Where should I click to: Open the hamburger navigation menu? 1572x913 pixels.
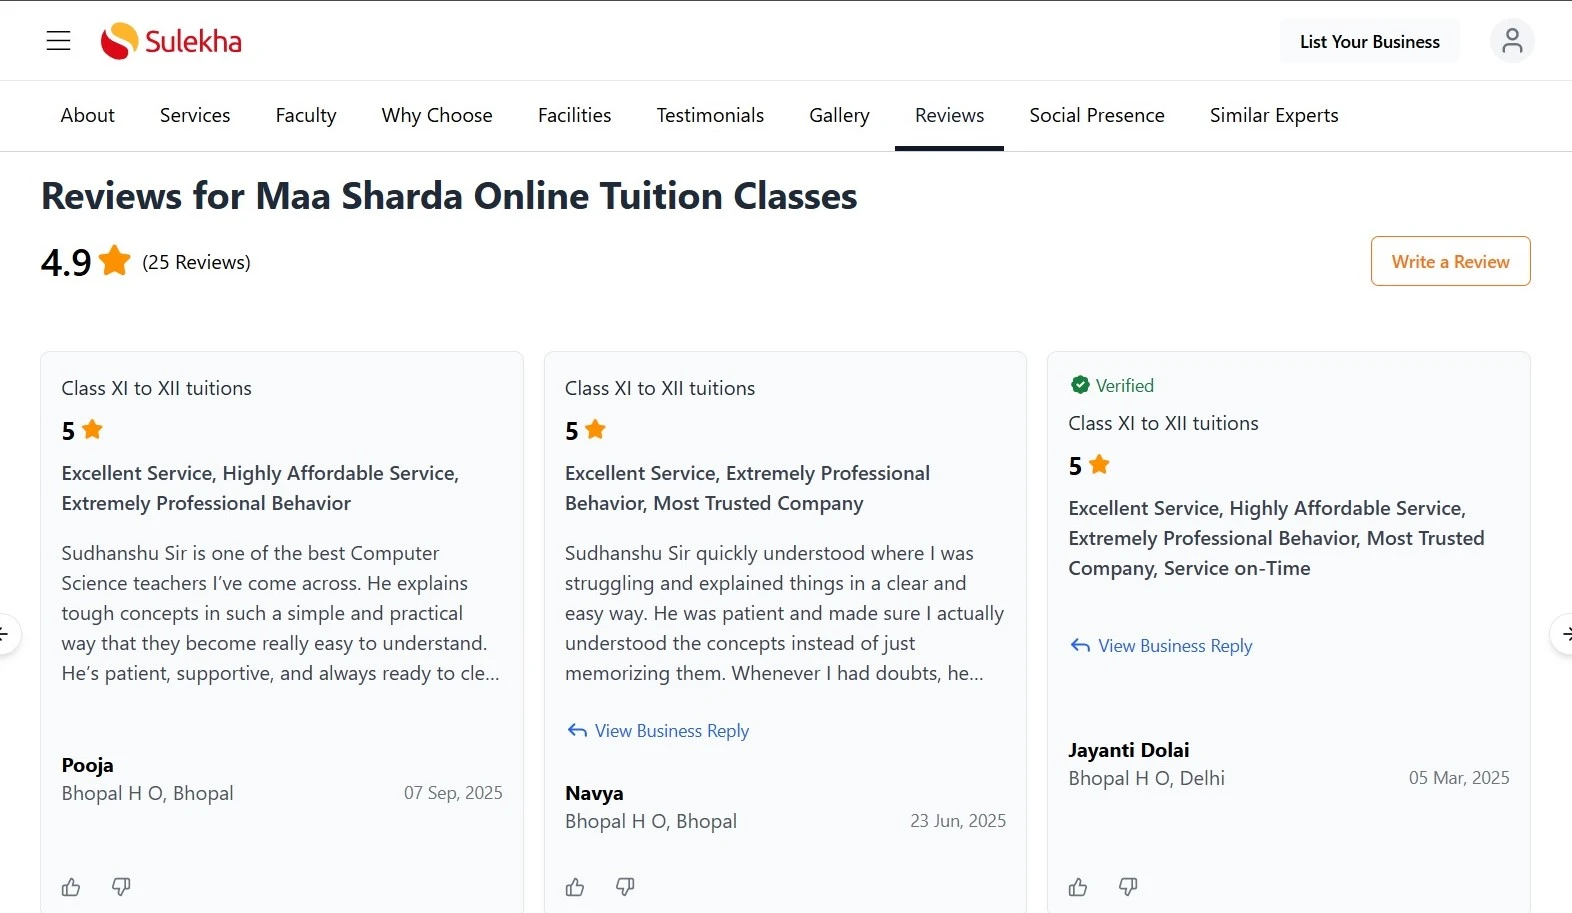pyautogui.click(x=58, y=41)
